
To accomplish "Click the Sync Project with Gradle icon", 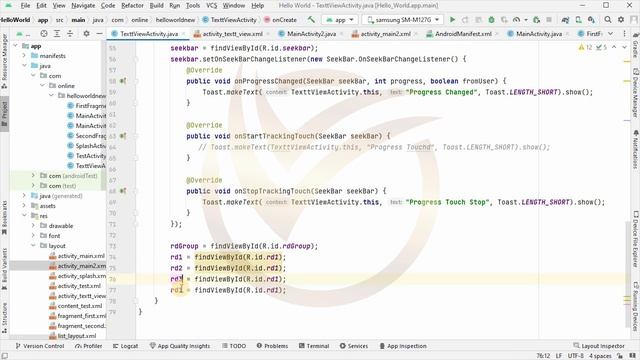I will tap(565, 19).
